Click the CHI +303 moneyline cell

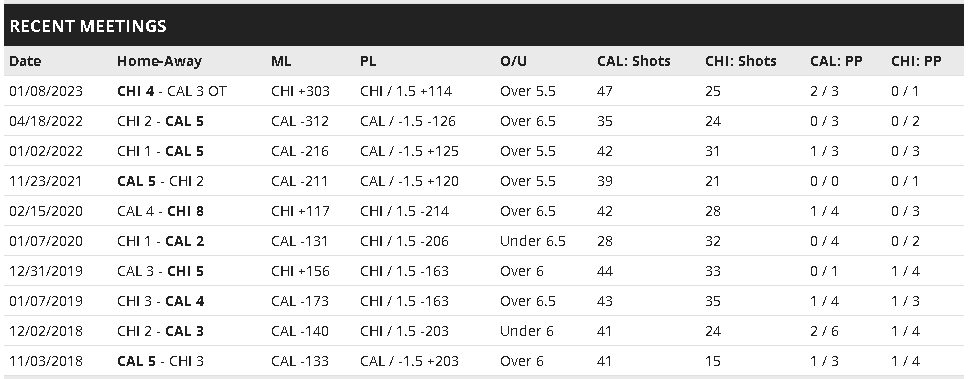300,91
